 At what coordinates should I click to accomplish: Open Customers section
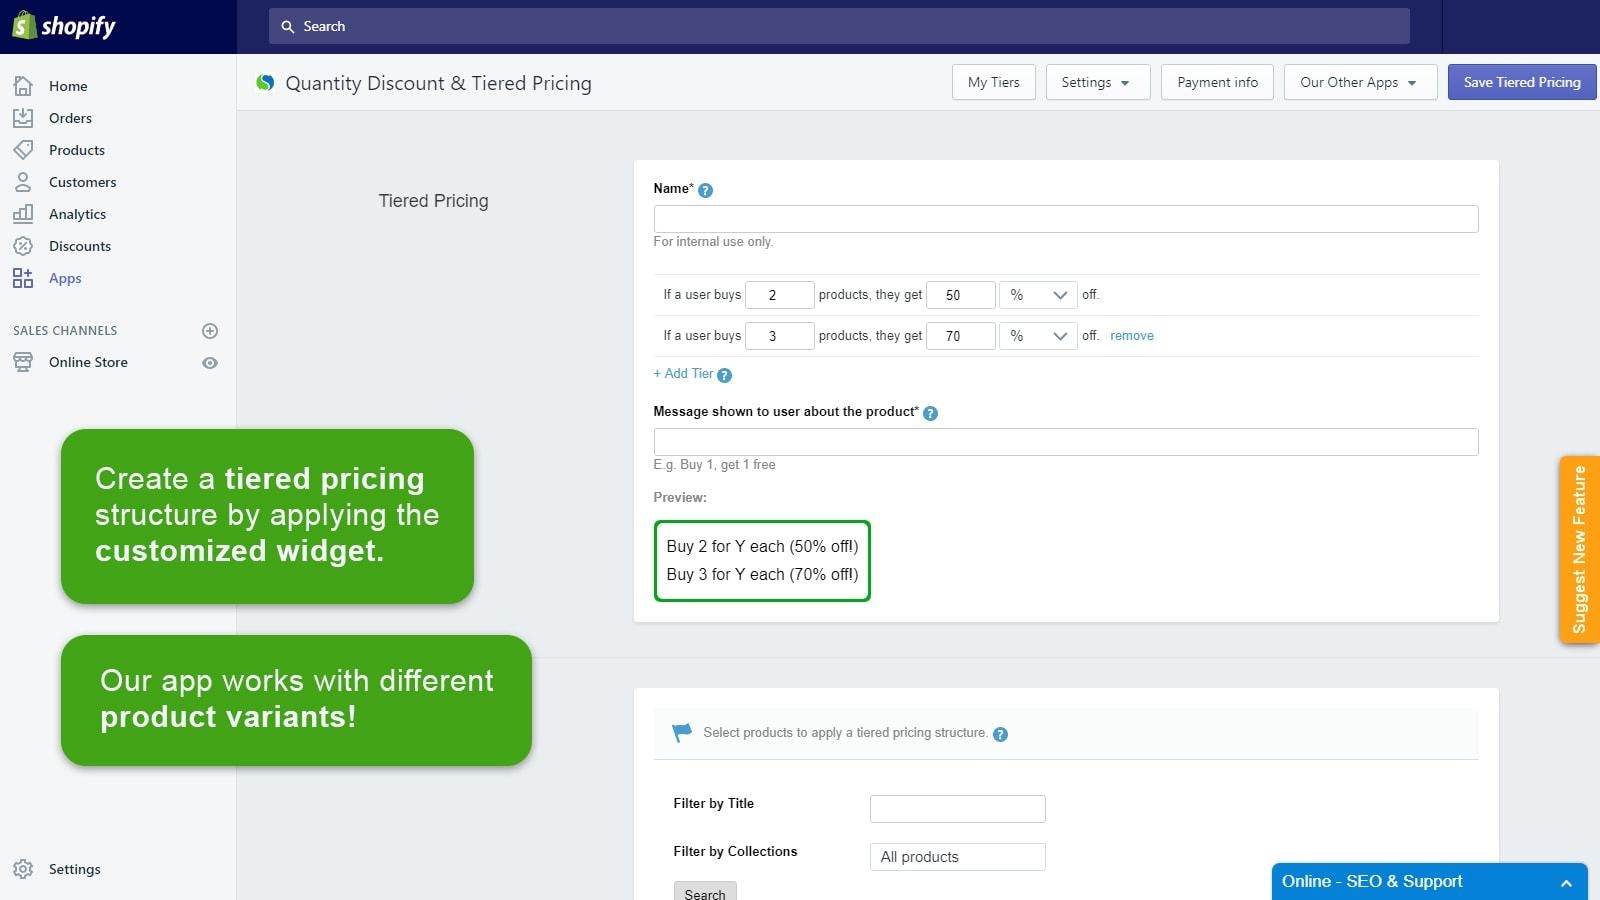click(x=83, y=182)
